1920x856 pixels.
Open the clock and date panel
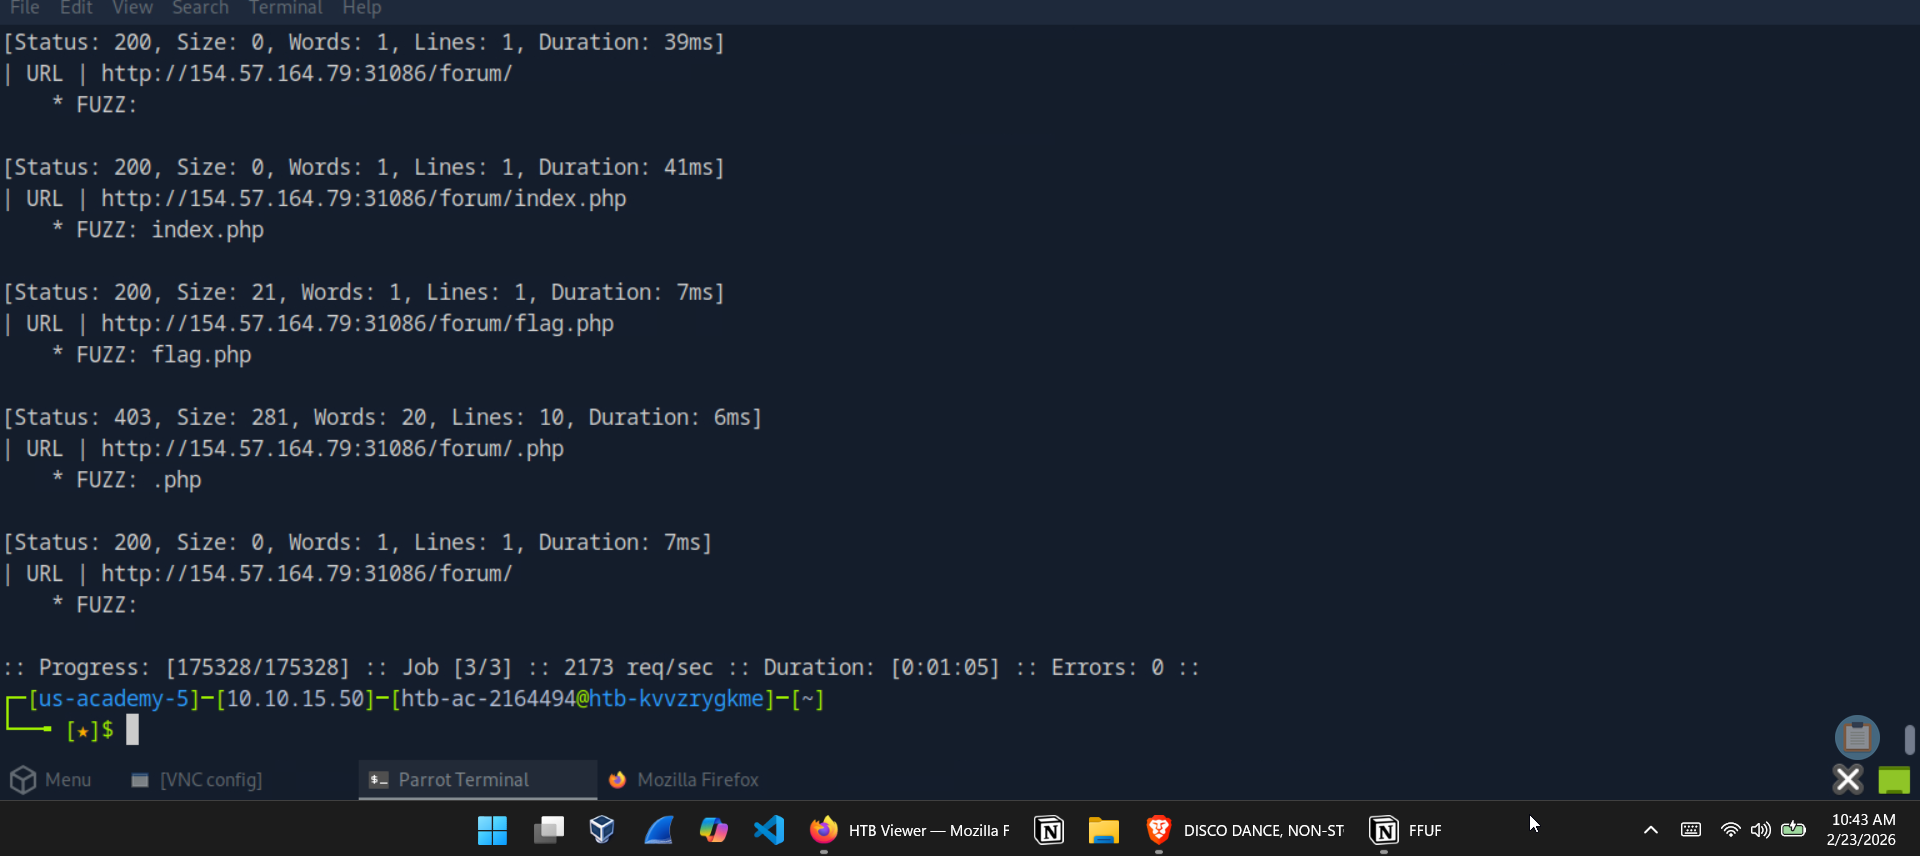coord(1862,830)
